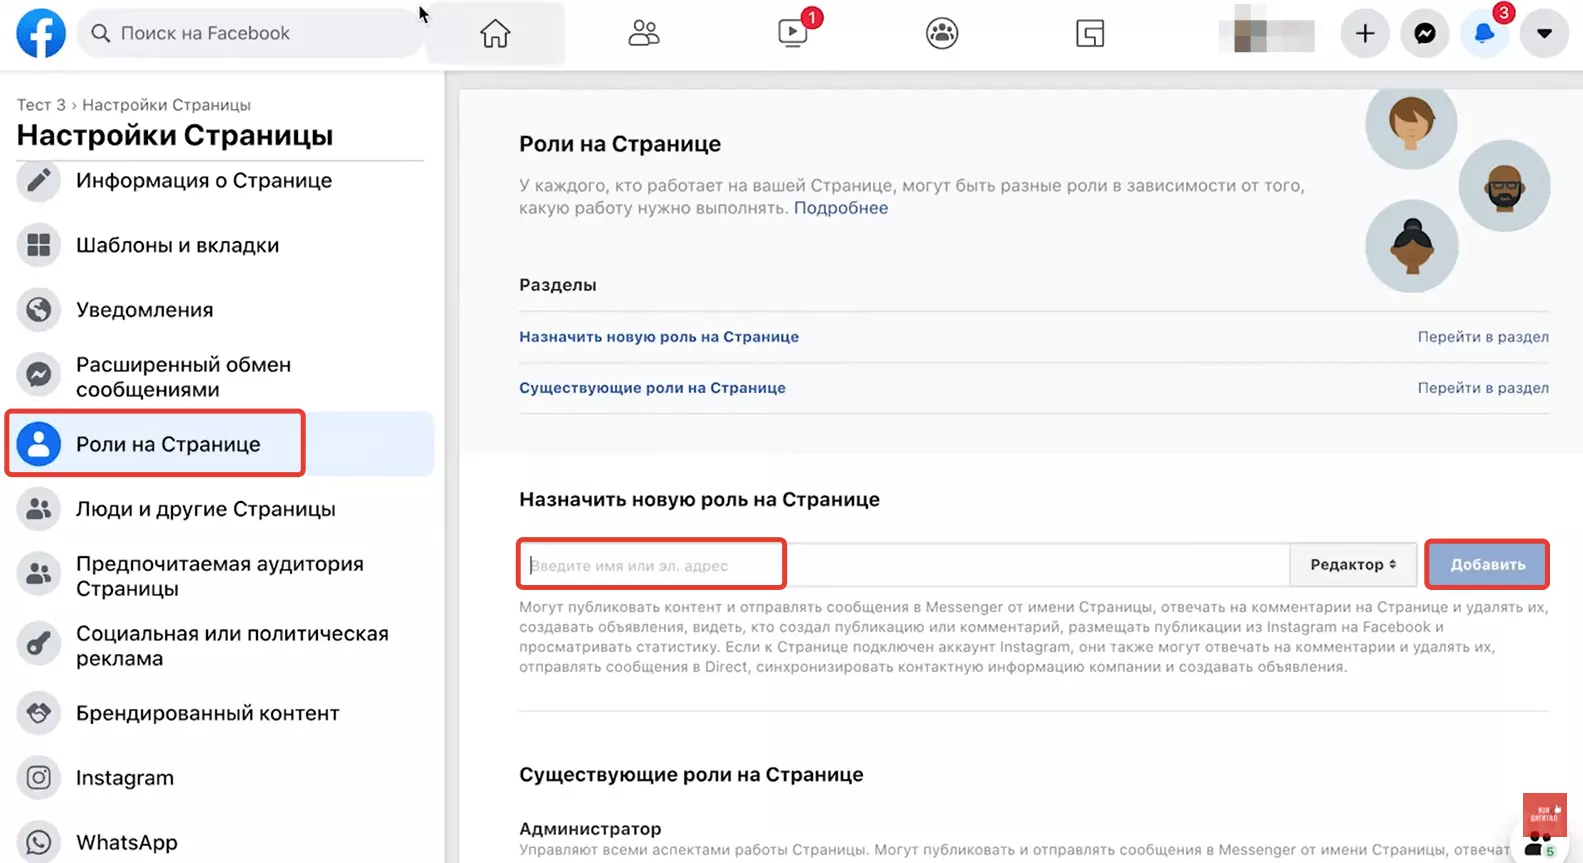Focus the name or email input field

[904, 565]
